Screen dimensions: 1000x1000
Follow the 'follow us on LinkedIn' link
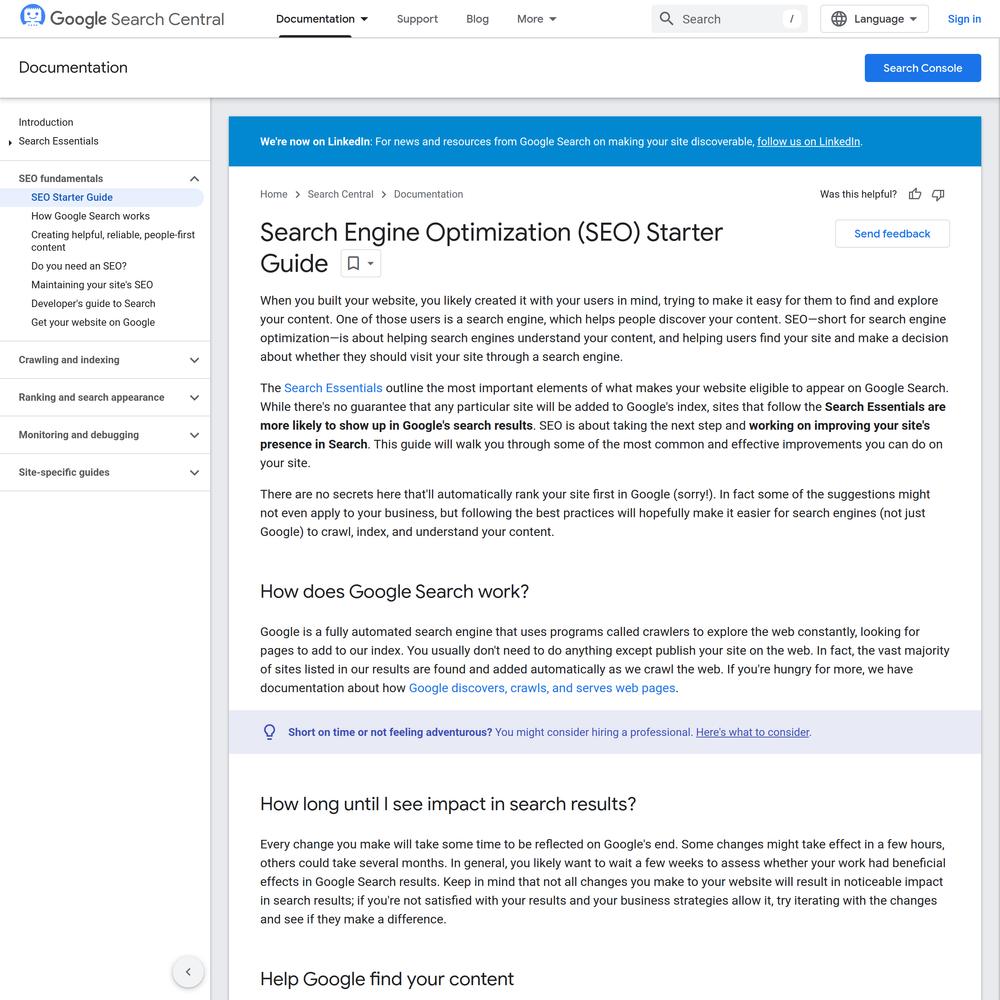pos(808,142)
